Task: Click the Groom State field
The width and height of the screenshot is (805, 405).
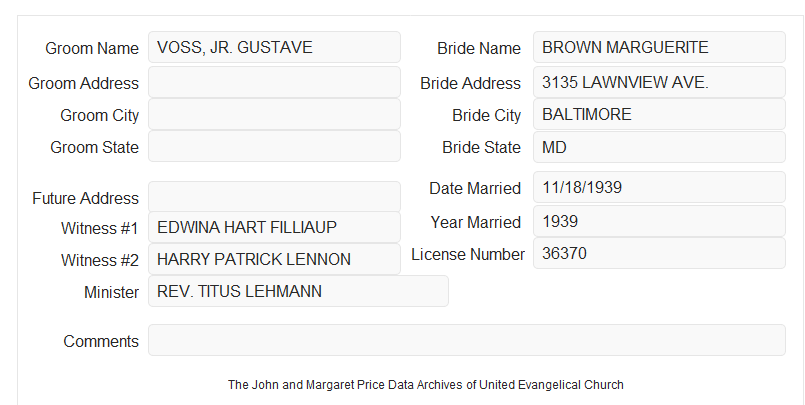Action: pos(274,146)
